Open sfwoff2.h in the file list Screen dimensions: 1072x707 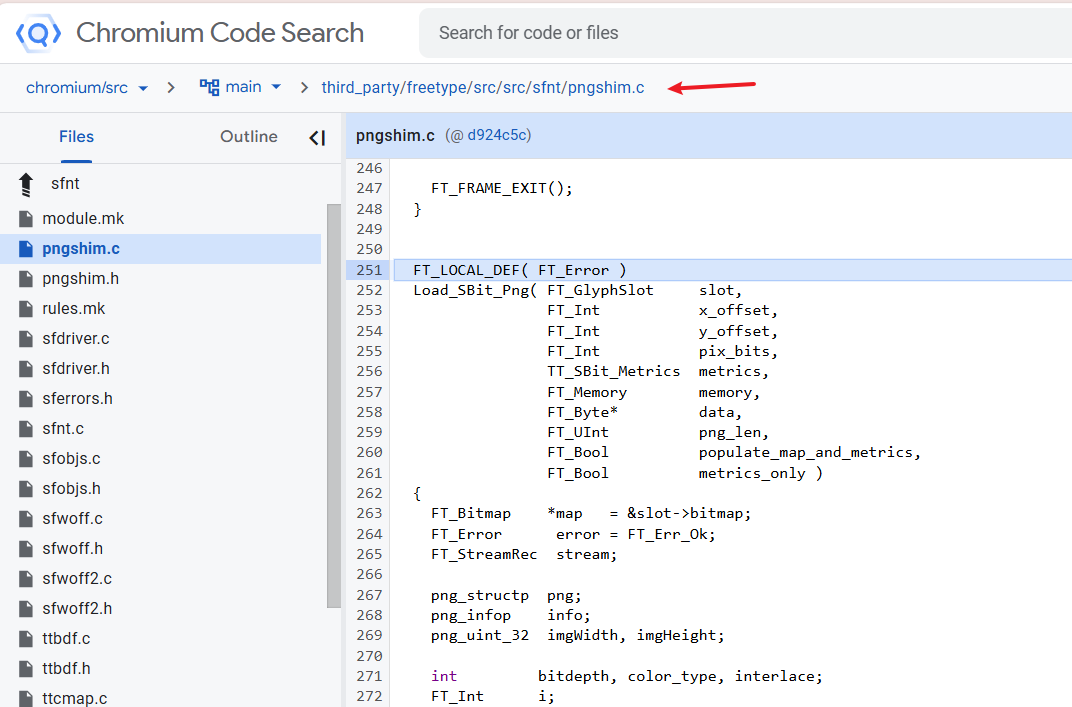[77, 609]
